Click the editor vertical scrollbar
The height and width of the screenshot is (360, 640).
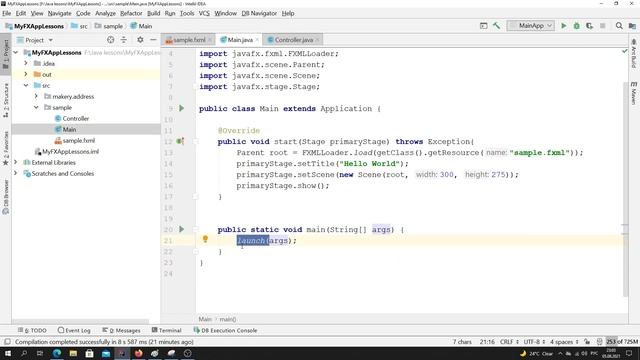(x=625, y=189)
